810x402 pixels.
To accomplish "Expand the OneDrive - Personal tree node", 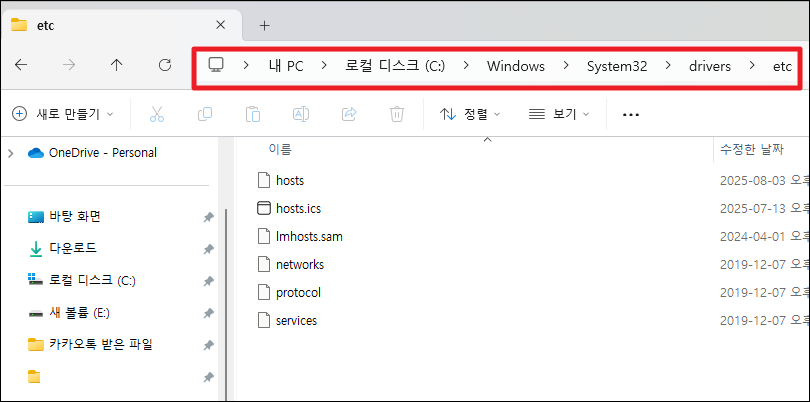I will [x=11, y=153].
